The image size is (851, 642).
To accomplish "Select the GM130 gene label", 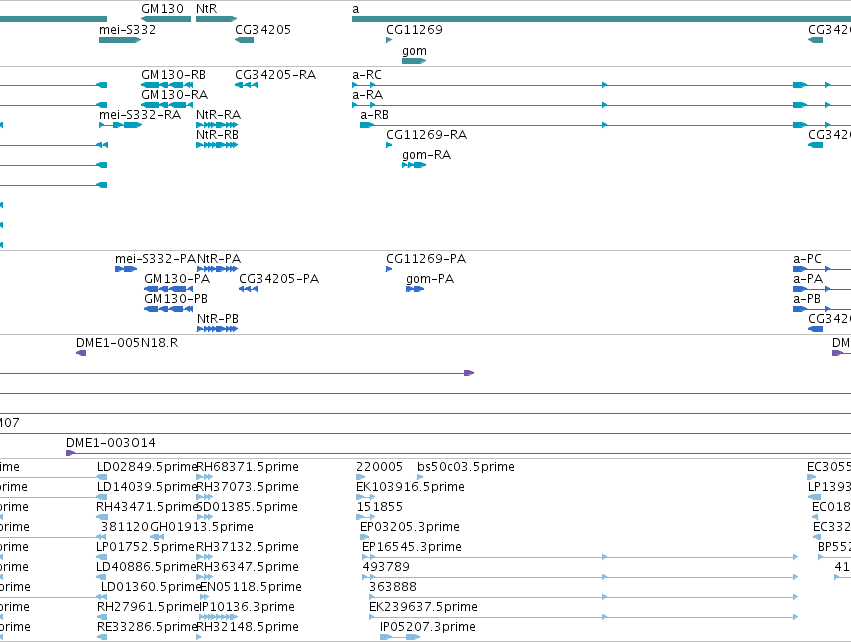I will click(162, 9).
